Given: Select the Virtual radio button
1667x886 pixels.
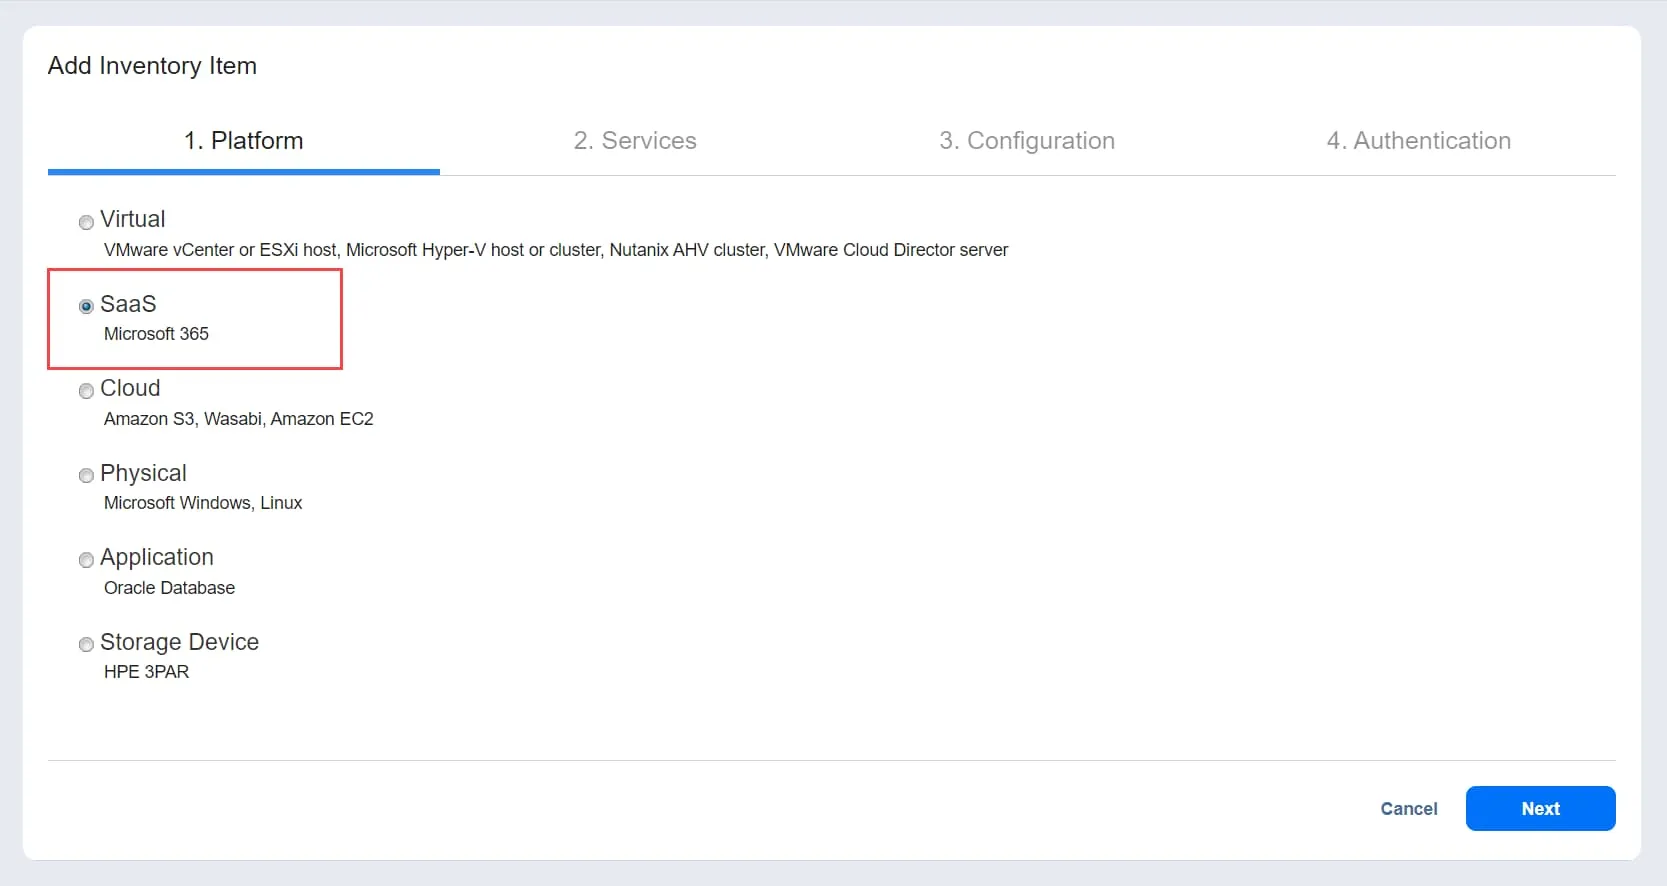Looking at the screenshot, I should [86, 222].
